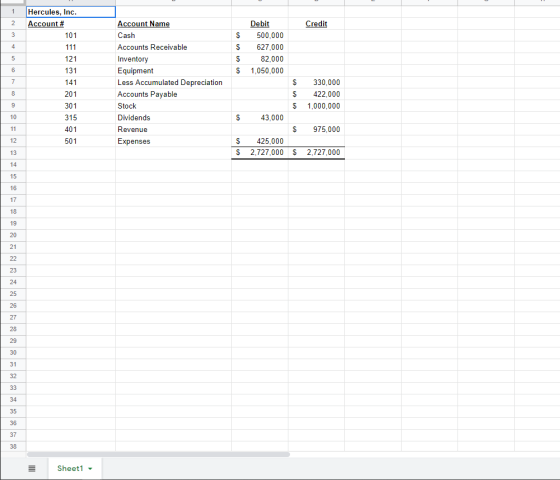Click the horizontal scrollbar at bottom

pyautogui.click(x=158, y=454)
